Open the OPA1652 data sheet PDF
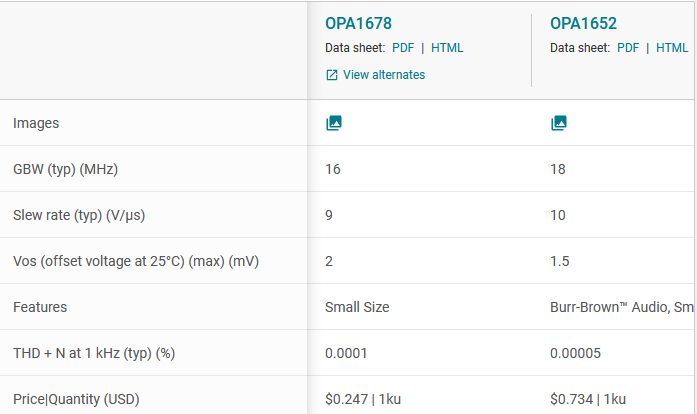The image size is (697, 414). click(x=628, y=48)
